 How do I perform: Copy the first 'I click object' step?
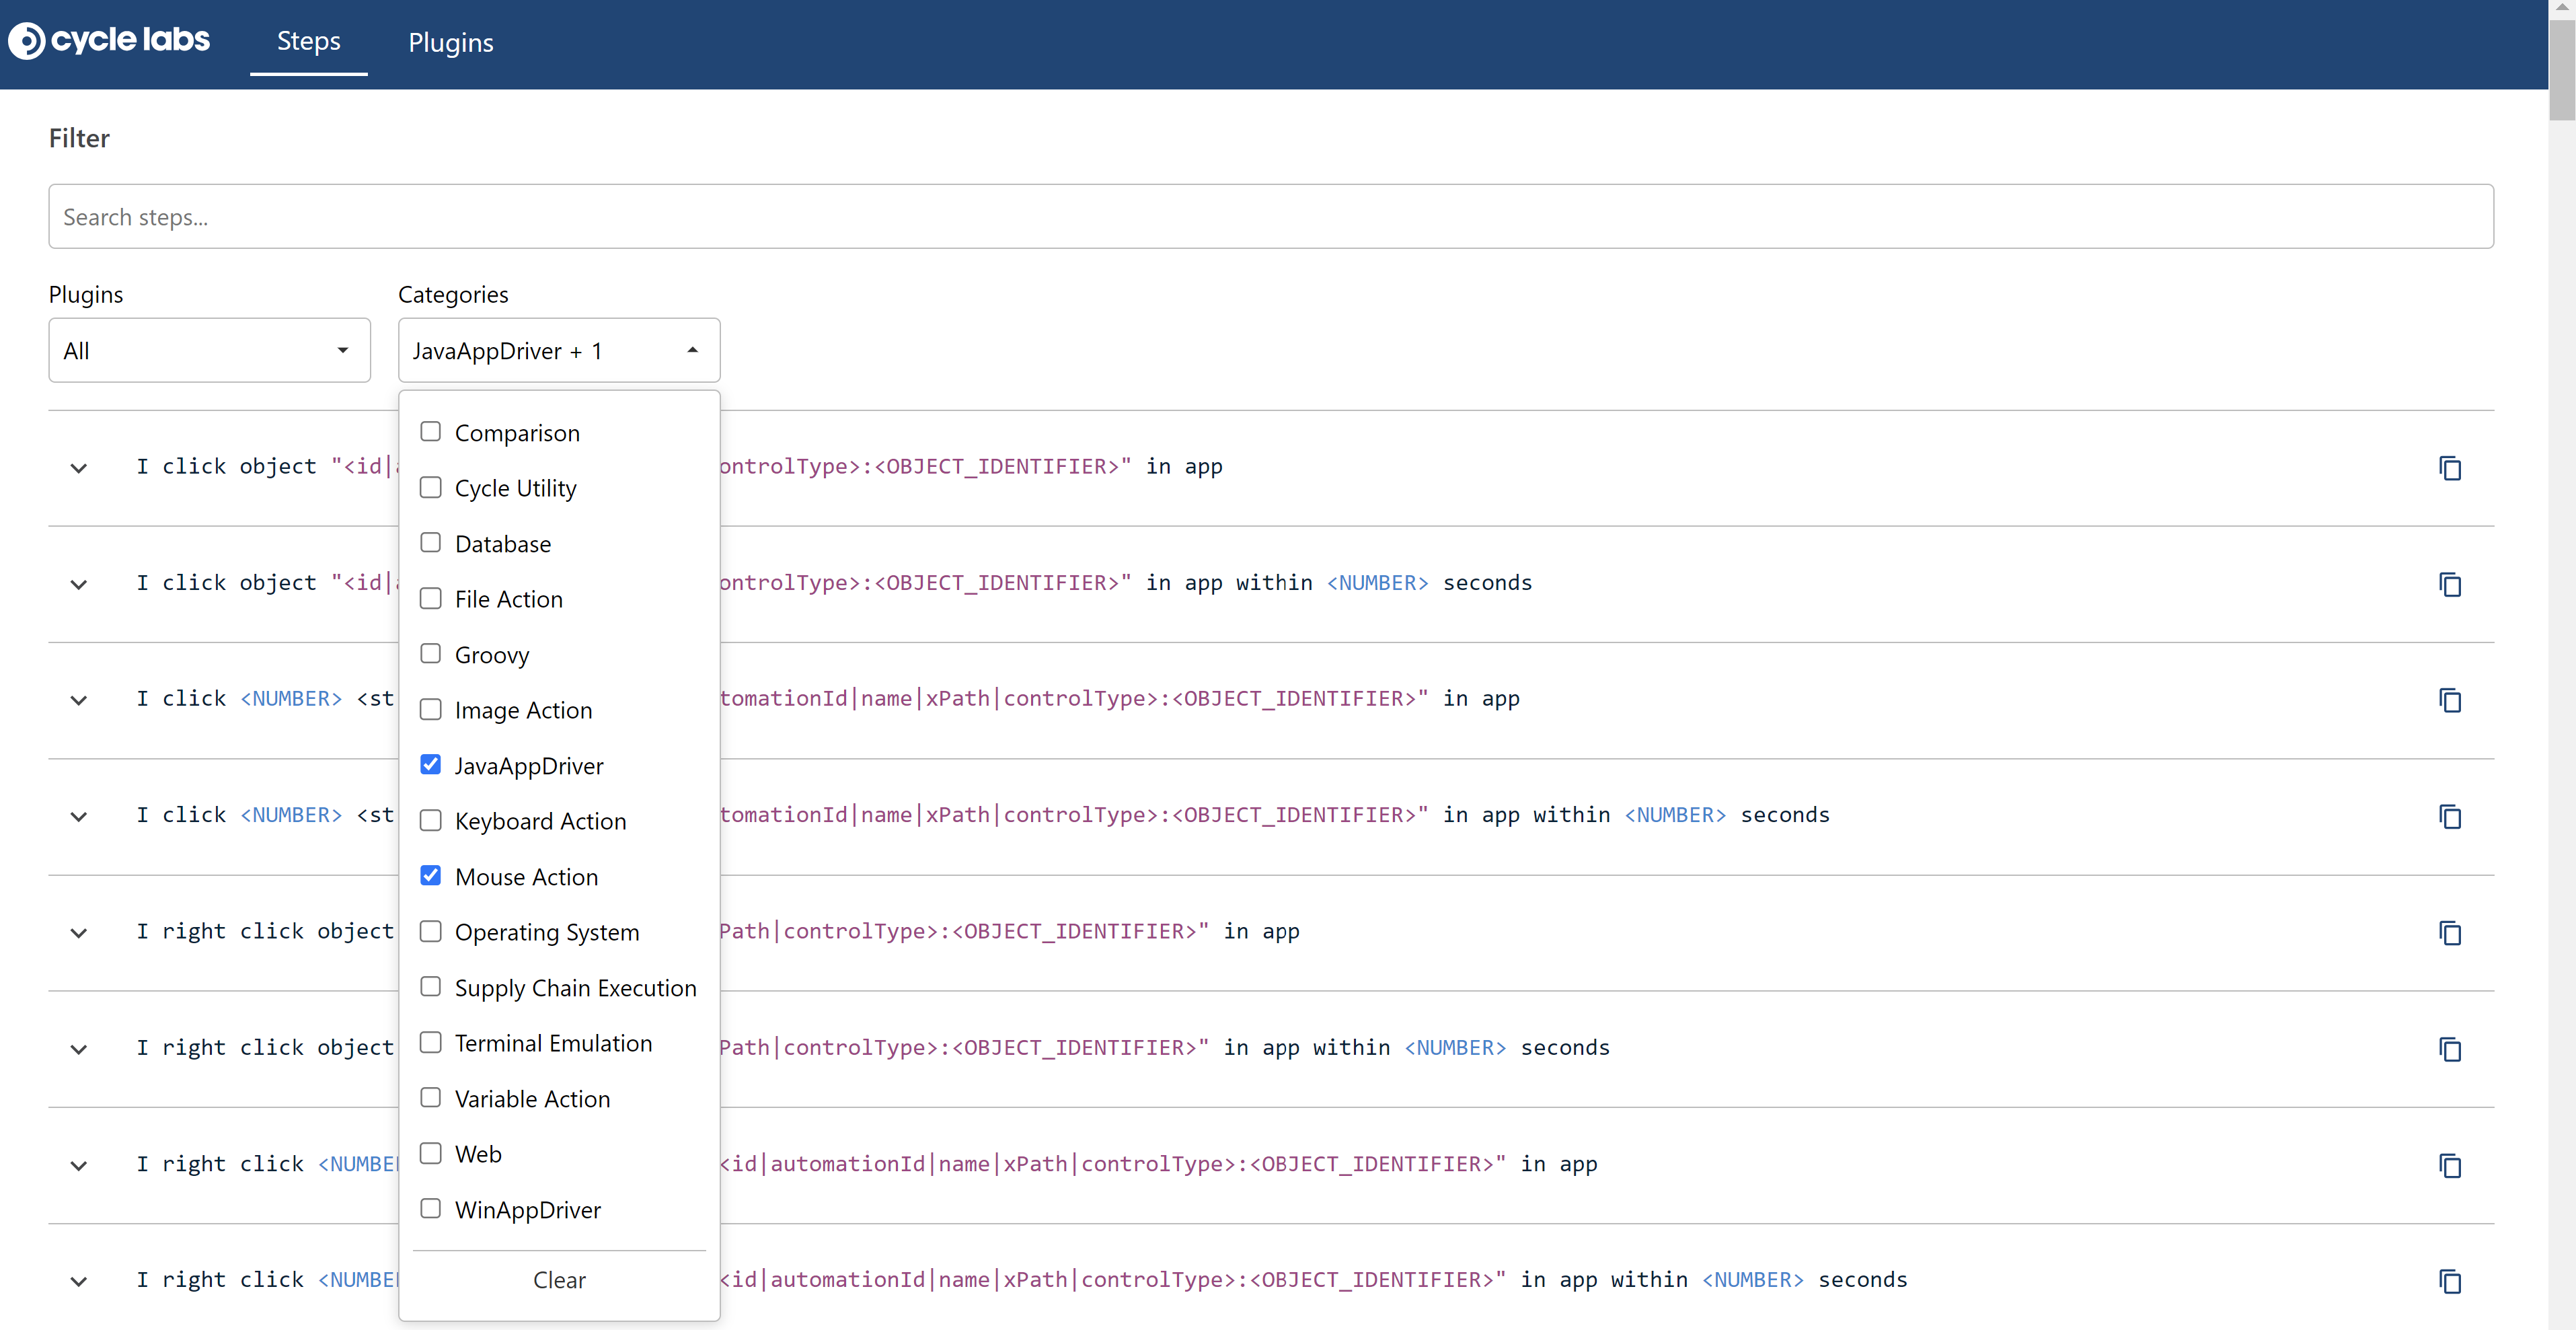point(2449,468)
